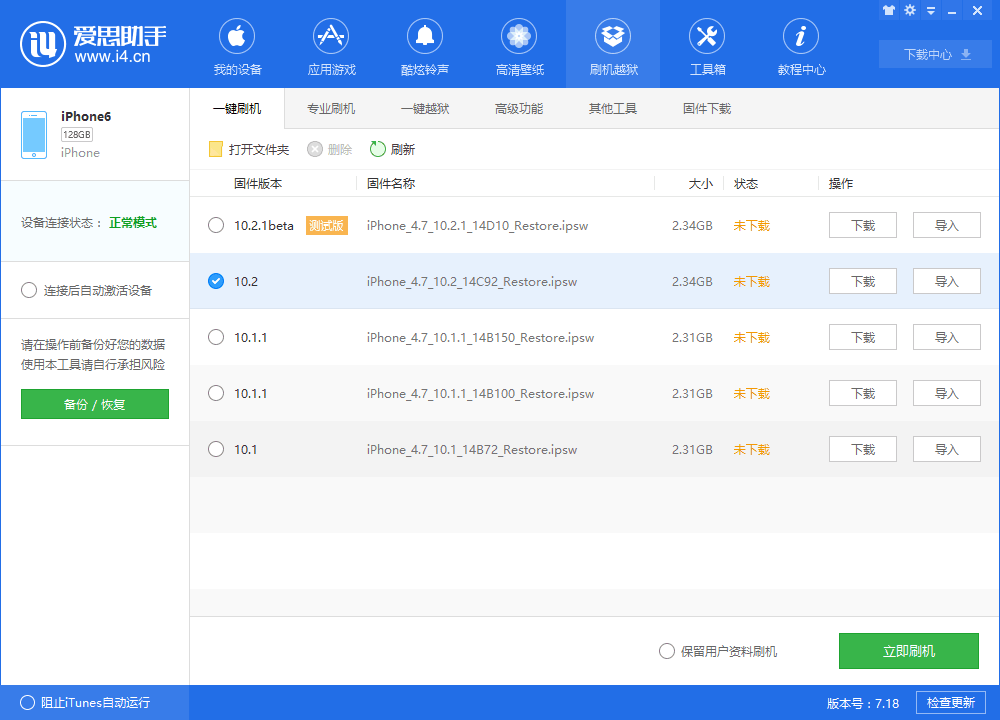The width and height of the screenshot is (1000, 720).
Task: Toggle 连接后自动激活设备 option
Action: coord(30,290)
